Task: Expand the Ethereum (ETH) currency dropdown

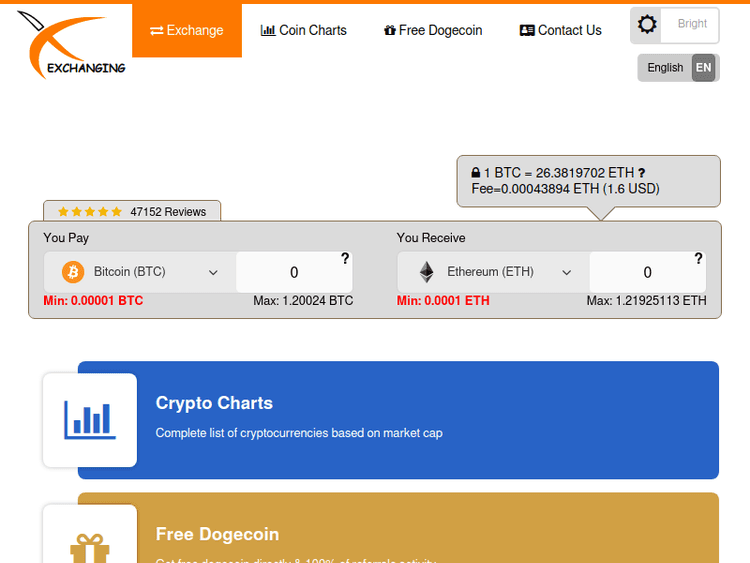Action: [494, 272]
